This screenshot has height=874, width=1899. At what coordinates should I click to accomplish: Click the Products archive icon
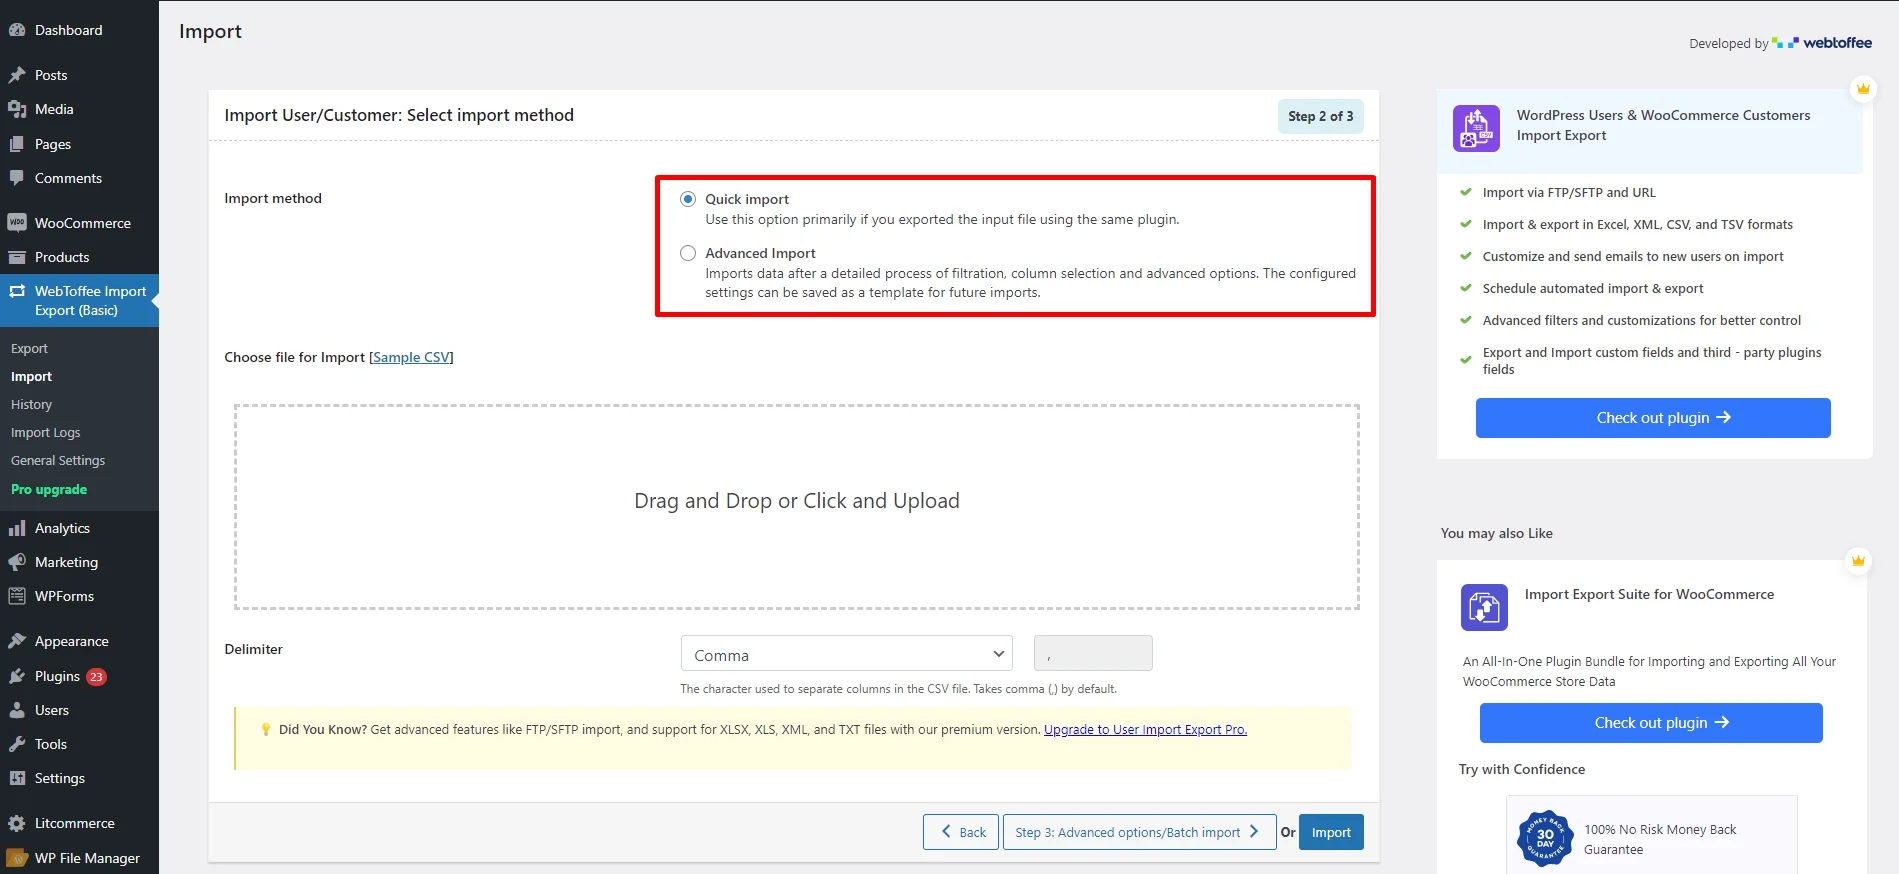pyautogui.click(x=17, y=257)
